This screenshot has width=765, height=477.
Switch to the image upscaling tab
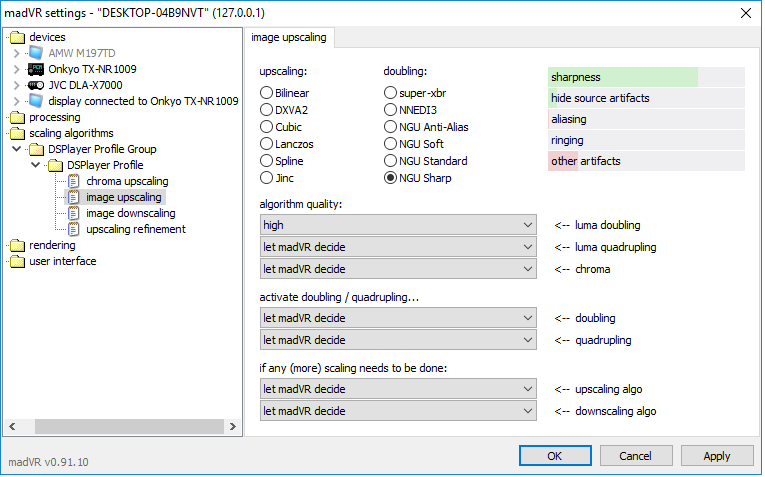[x=289, y=38]
